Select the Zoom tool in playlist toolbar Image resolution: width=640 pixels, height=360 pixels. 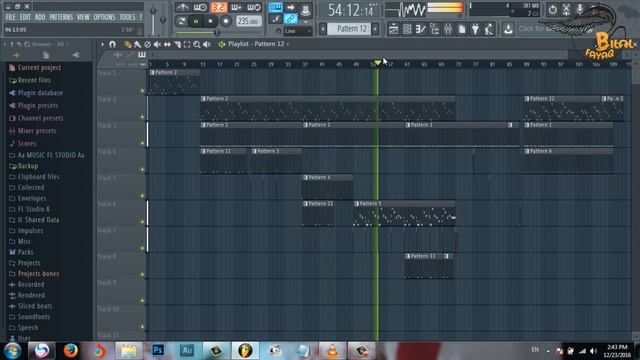pos(197,44)
